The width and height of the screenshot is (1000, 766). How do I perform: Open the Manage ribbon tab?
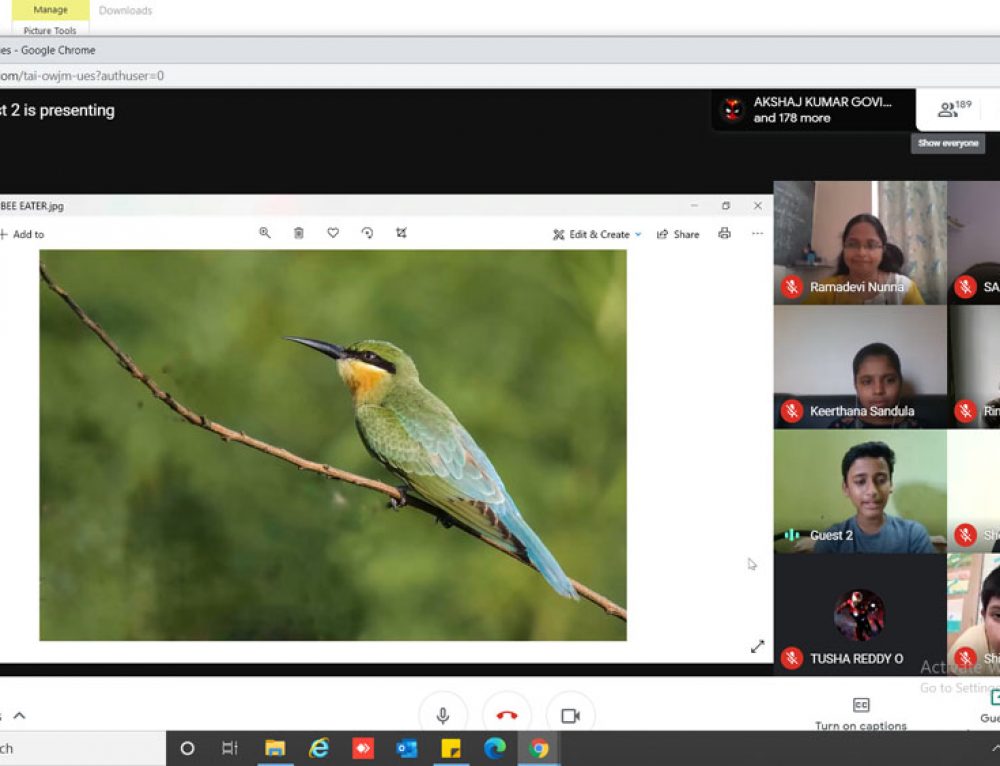coord(50,10)
